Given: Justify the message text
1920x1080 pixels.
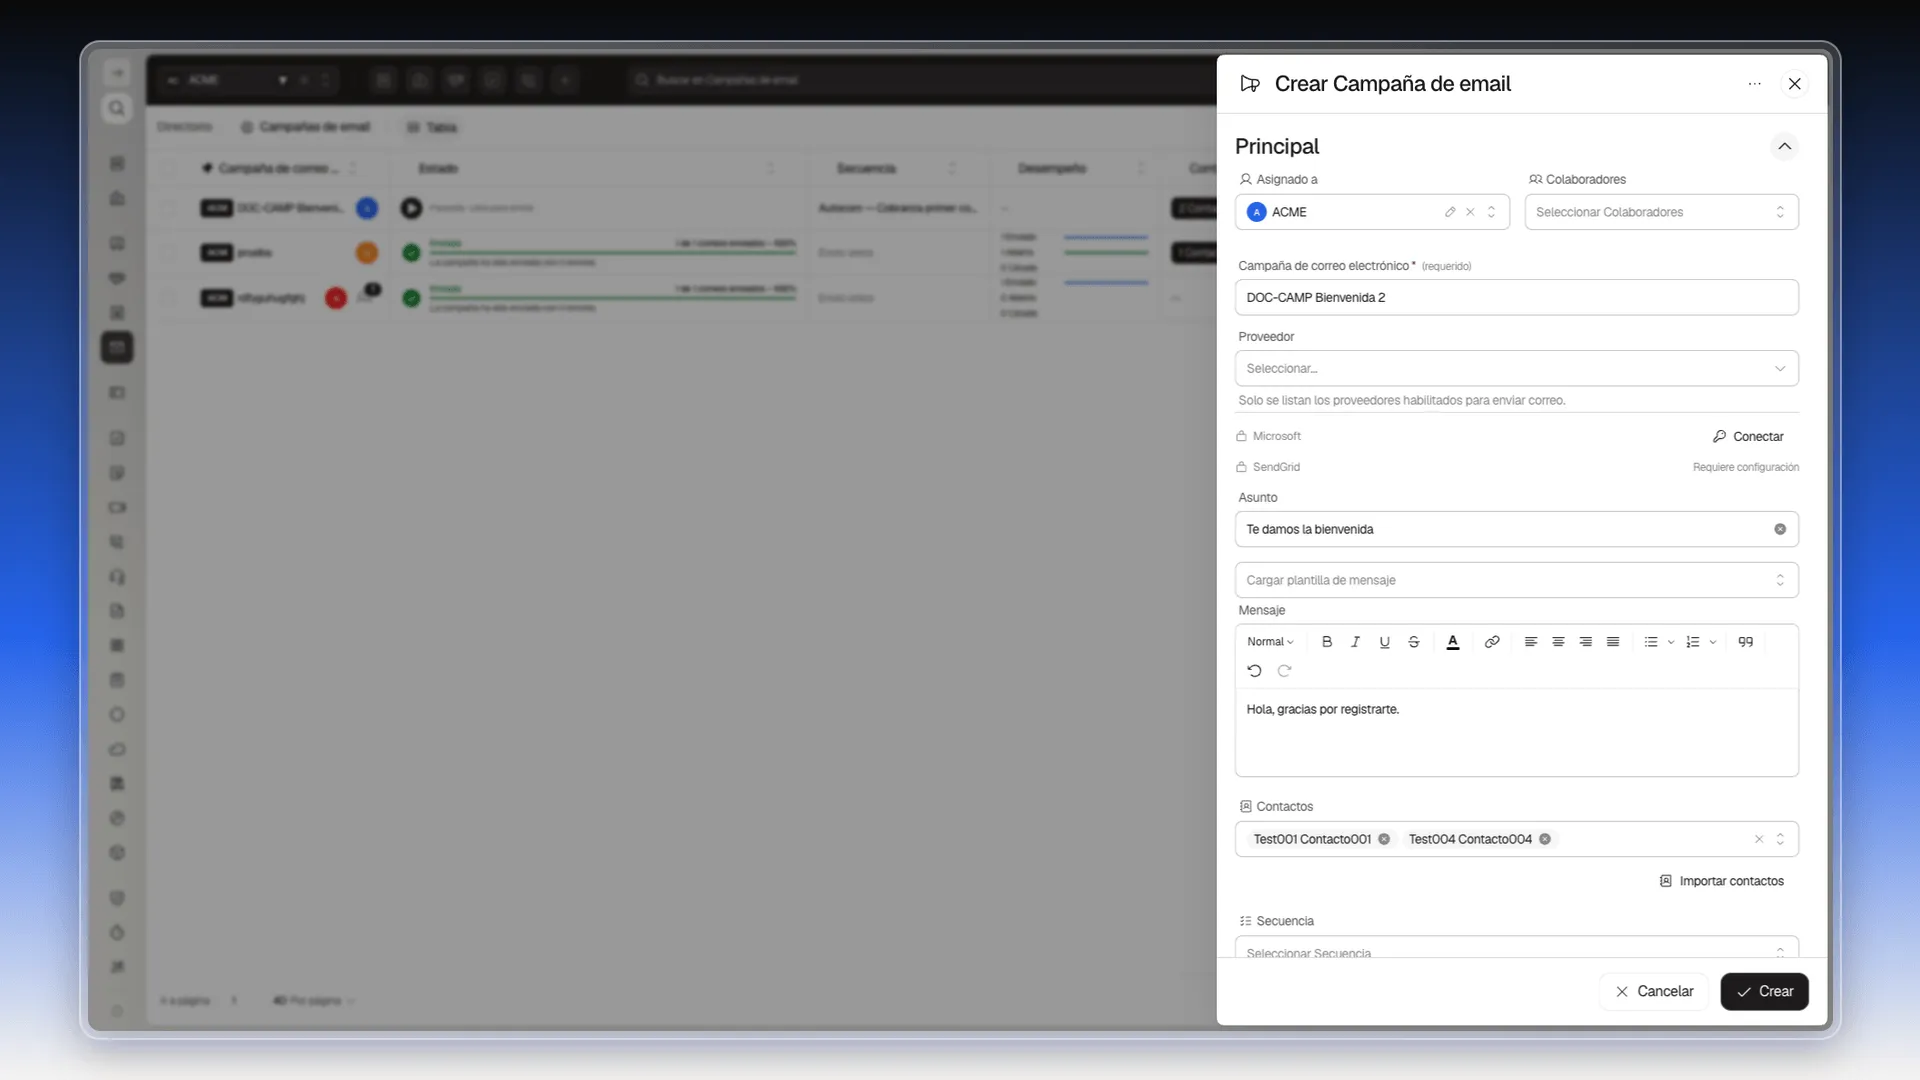Looking at the screenshot, I should pyautogui.click(x=1613, y=642).
